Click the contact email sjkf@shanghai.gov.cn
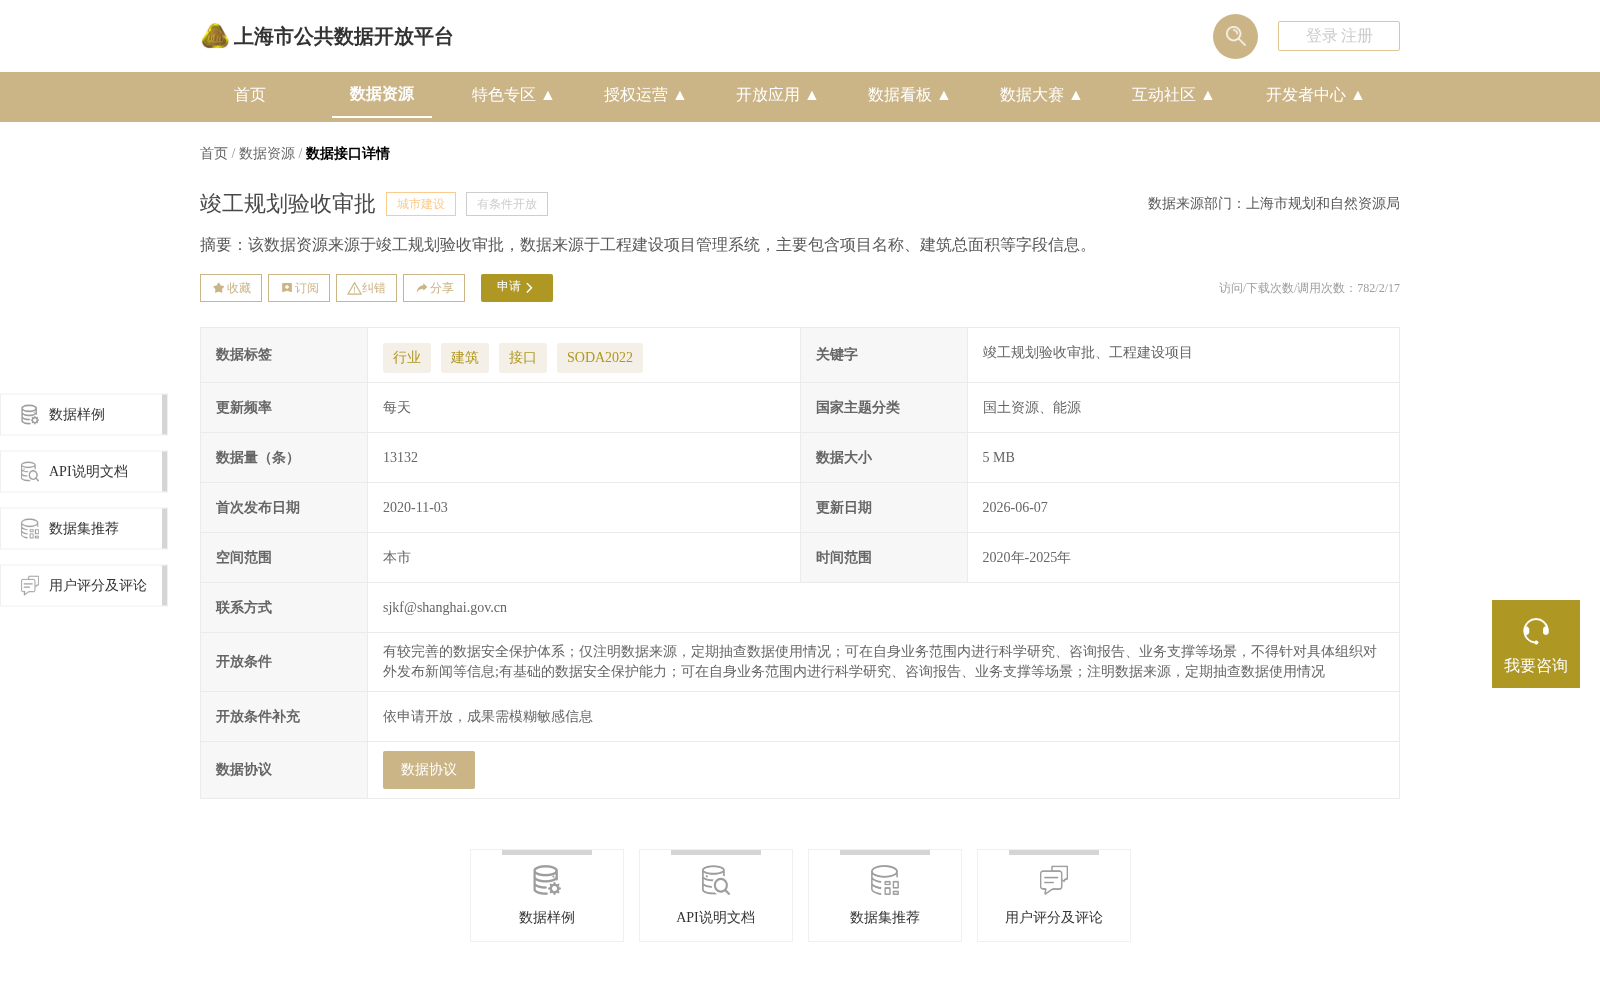The image size is (1600, 1000). coord(445,608)
